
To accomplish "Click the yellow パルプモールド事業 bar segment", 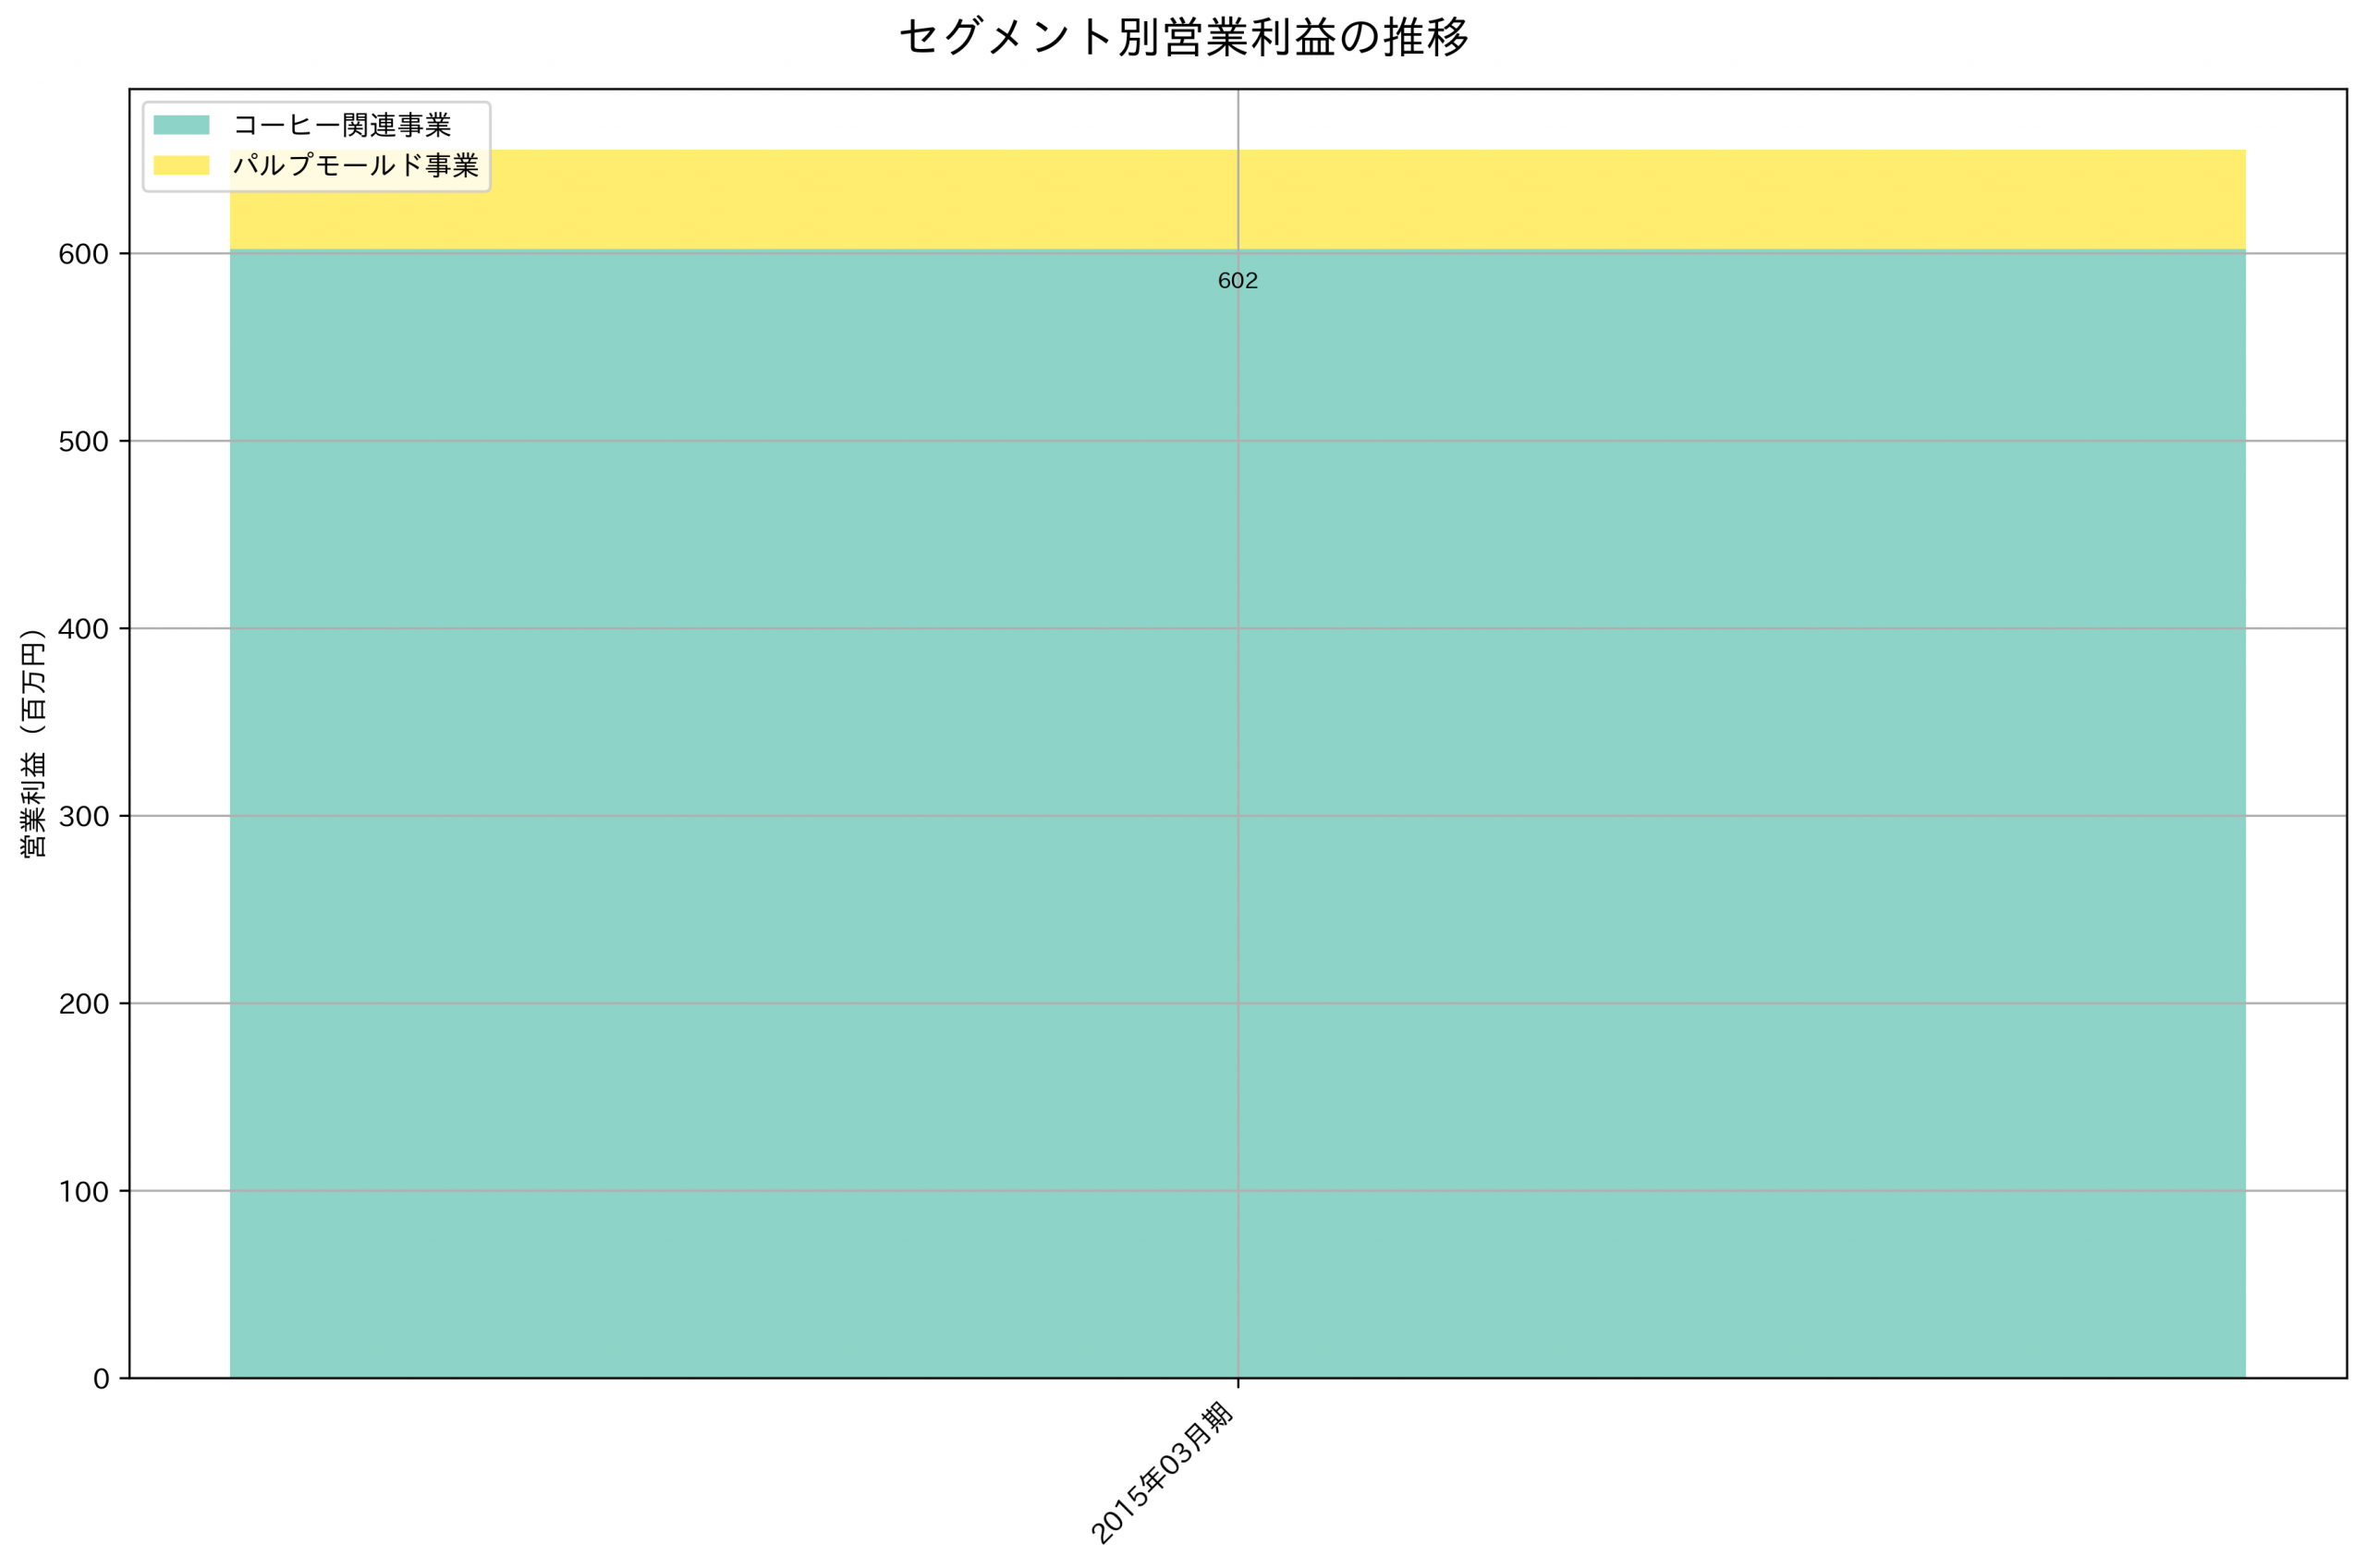I will [x=1238, y=200].
